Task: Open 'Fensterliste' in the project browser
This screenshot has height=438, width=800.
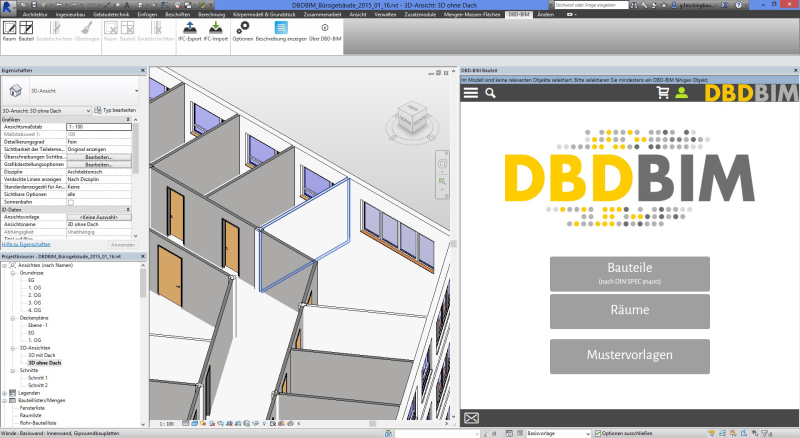Action: [32, 408]
